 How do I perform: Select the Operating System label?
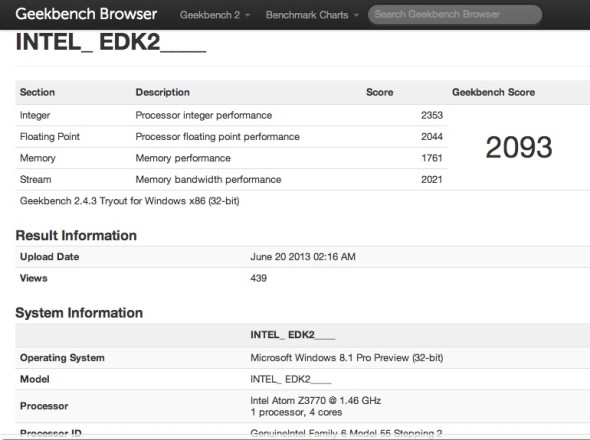[62, 358]
